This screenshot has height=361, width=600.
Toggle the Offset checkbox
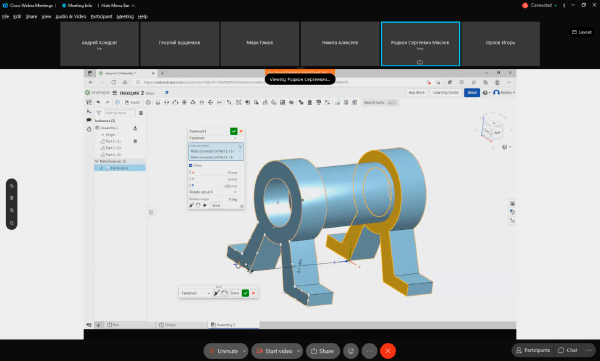(x=191, y=165)
